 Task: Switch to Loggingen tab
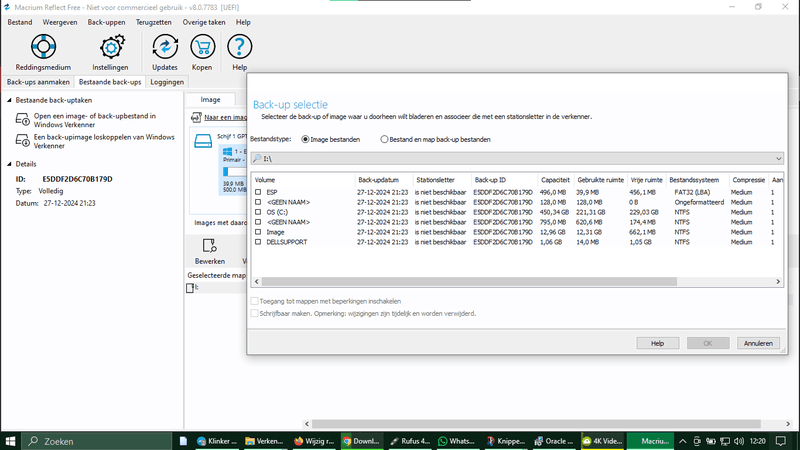[167, 82]
